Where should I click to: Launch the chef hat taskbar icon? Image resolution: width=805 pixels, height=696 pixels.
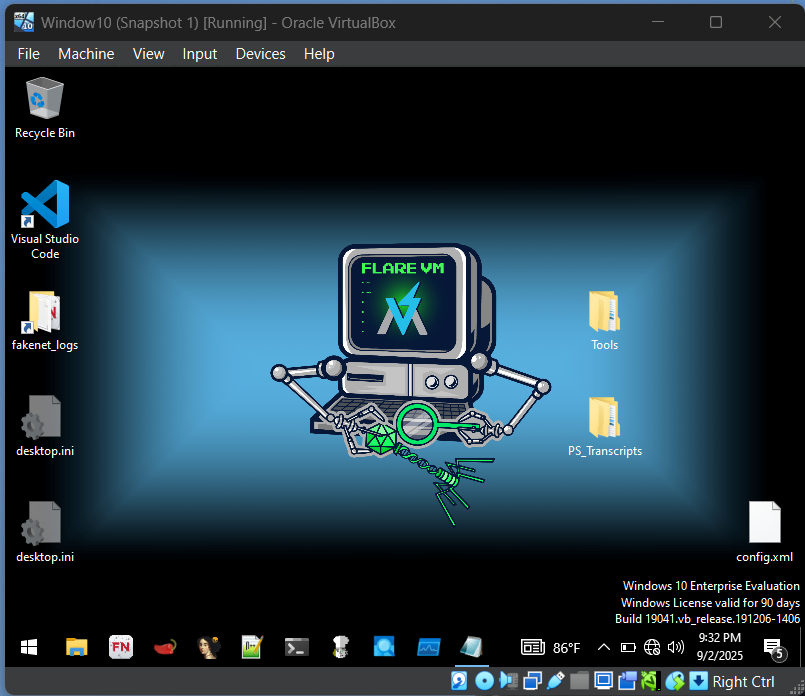click(x=340, y=647)
